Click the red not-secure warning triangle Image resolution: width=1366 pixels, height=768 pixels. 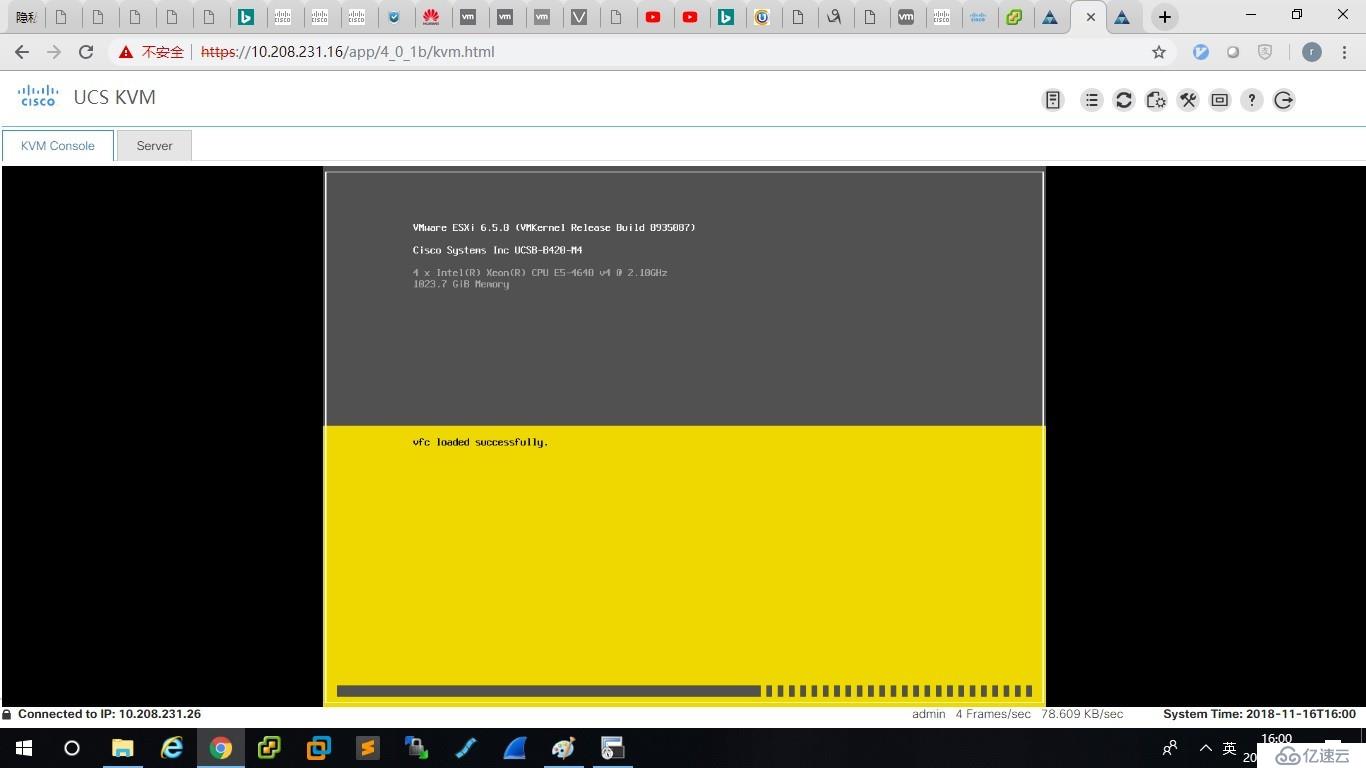[x=126, y=52]
